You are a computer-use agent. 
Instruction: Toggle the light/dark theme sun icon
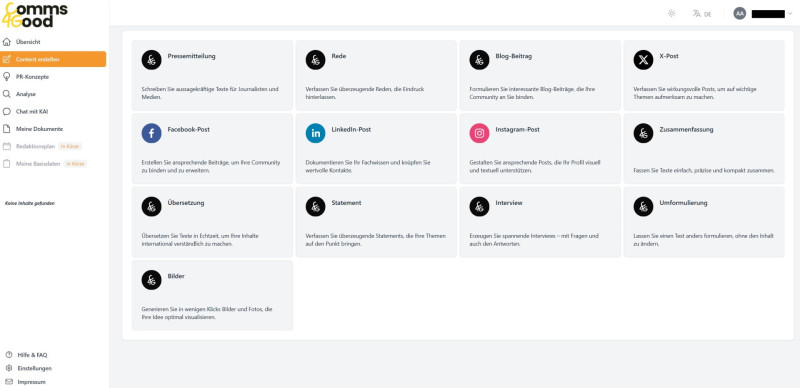(671, 14)
